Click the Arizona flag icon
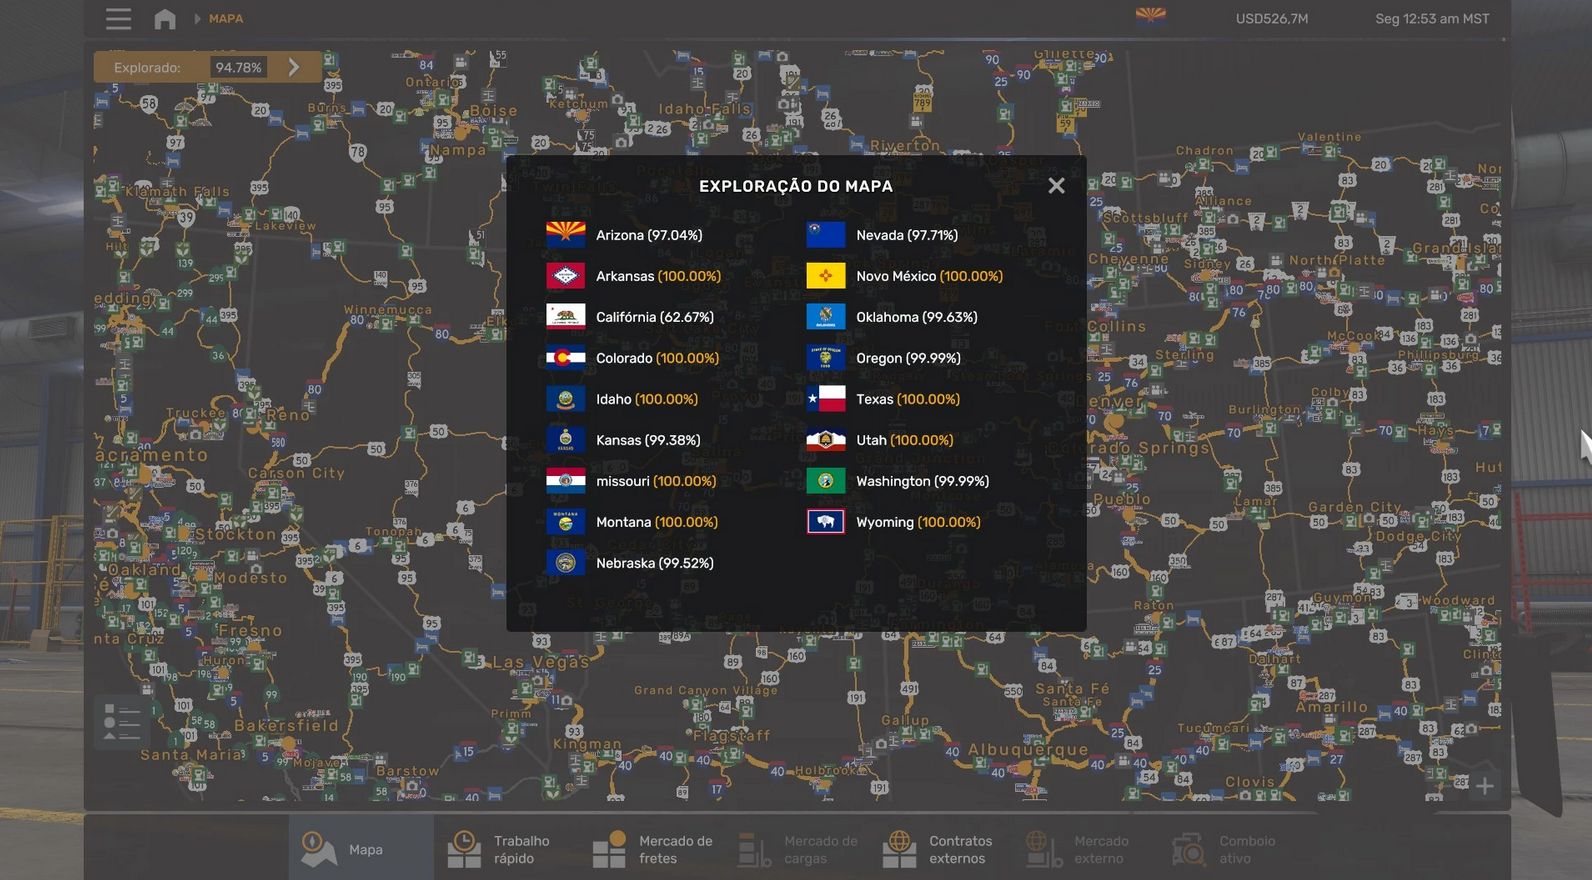 click(565, 235)
